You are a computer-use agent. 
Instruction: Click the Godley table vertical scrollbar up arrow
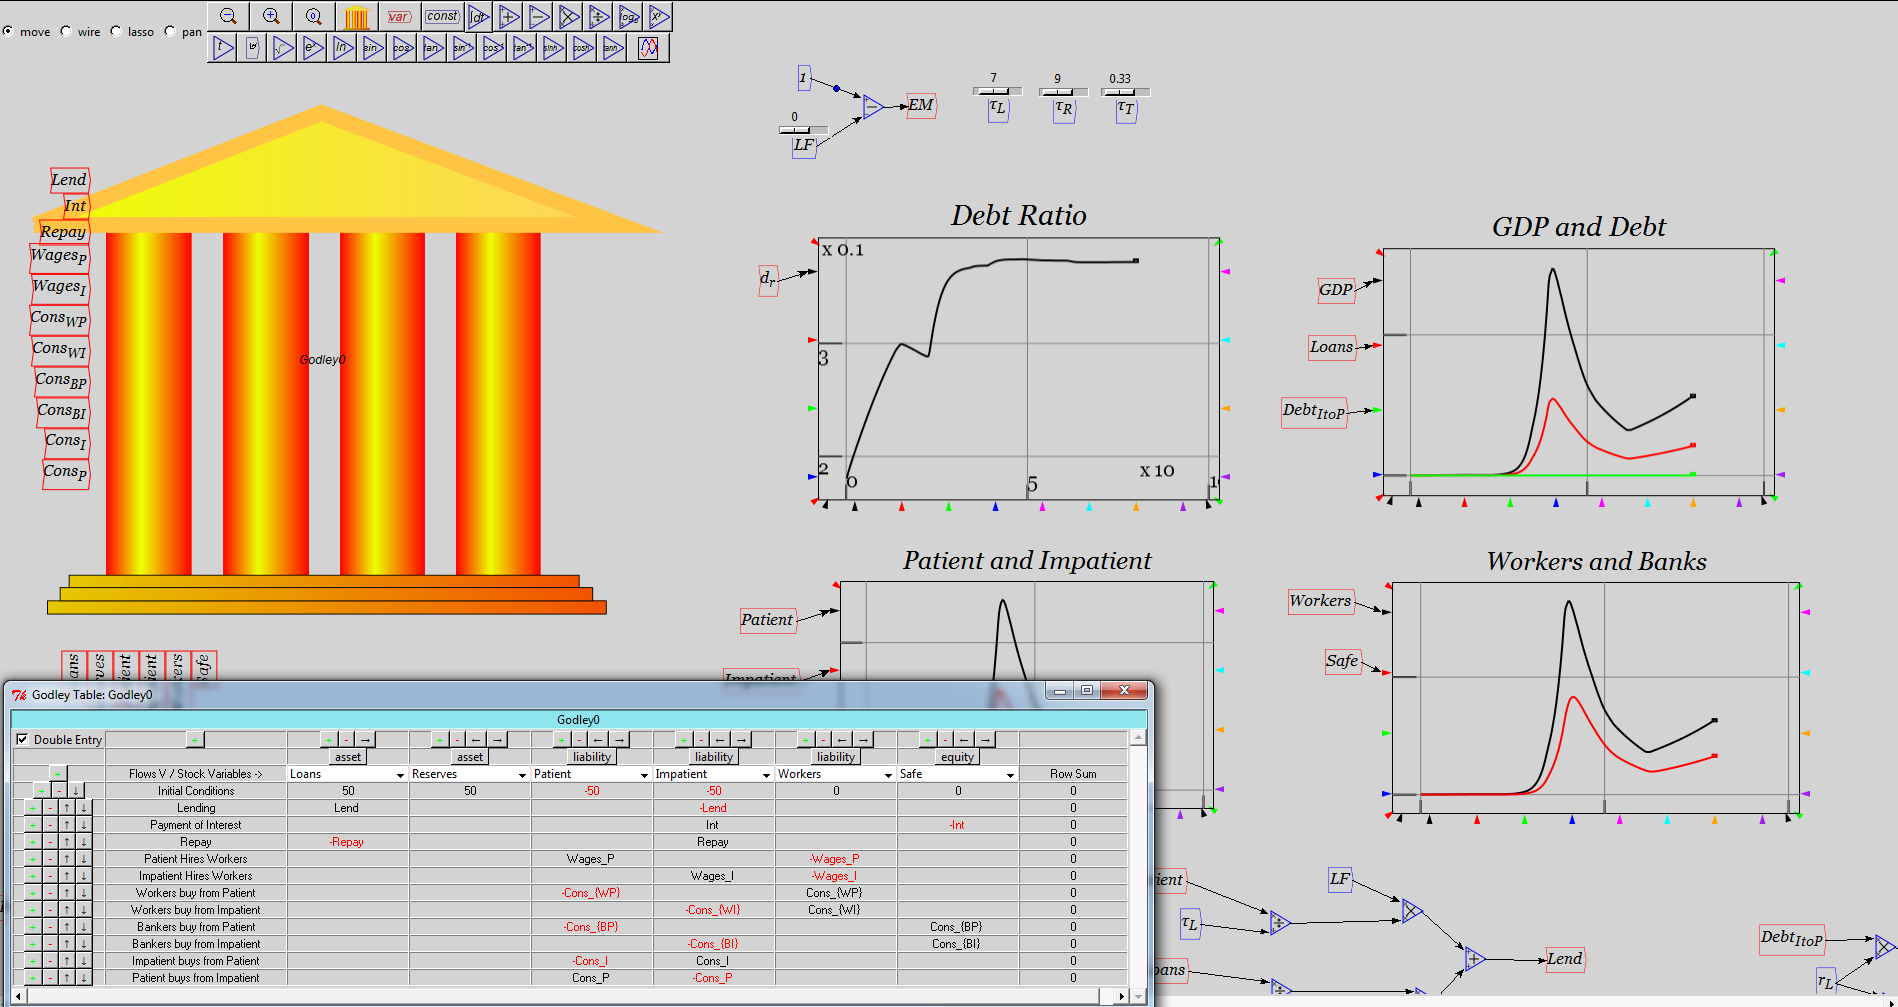[x=1137, y=738]
